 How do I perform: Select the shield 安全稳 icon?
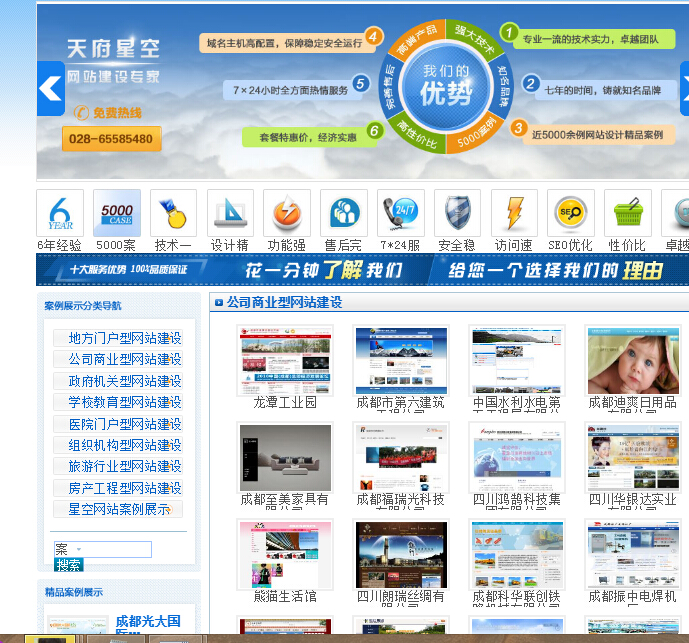click(457, 213)
